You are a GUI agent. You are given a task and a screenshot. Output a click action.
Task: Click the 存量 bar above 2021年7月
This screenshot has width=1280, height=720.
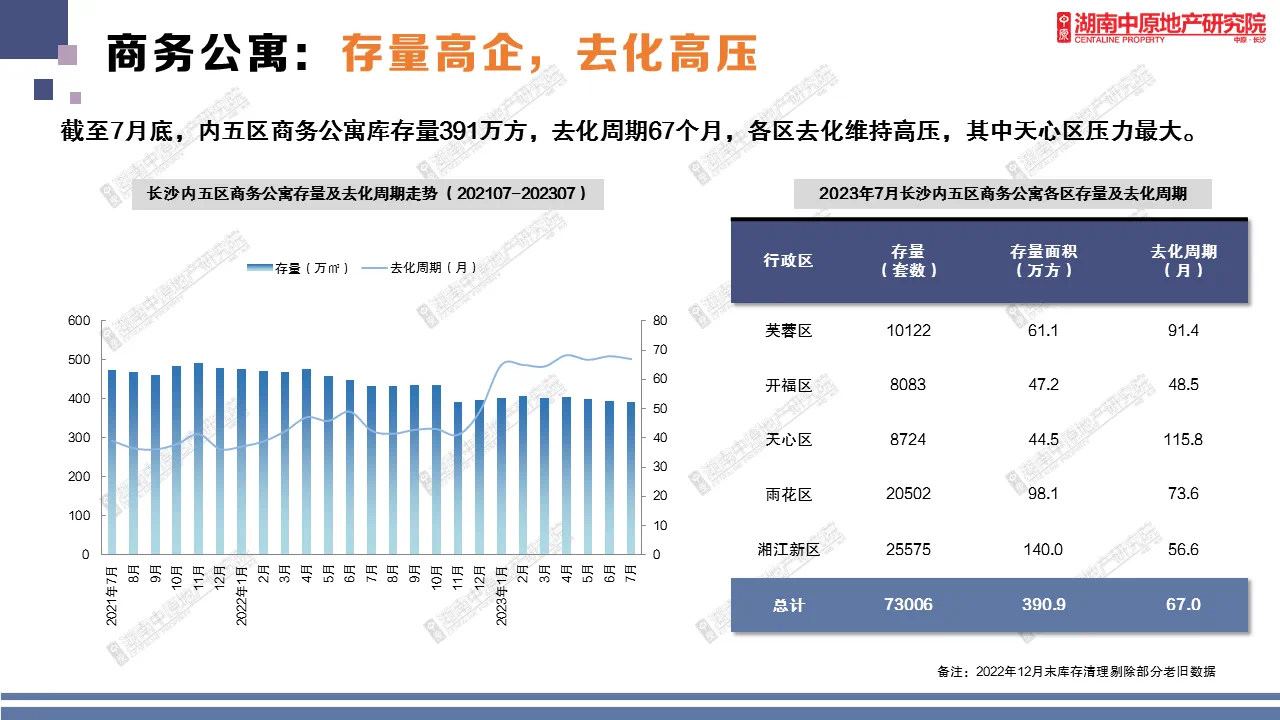(x=112, y=462)
